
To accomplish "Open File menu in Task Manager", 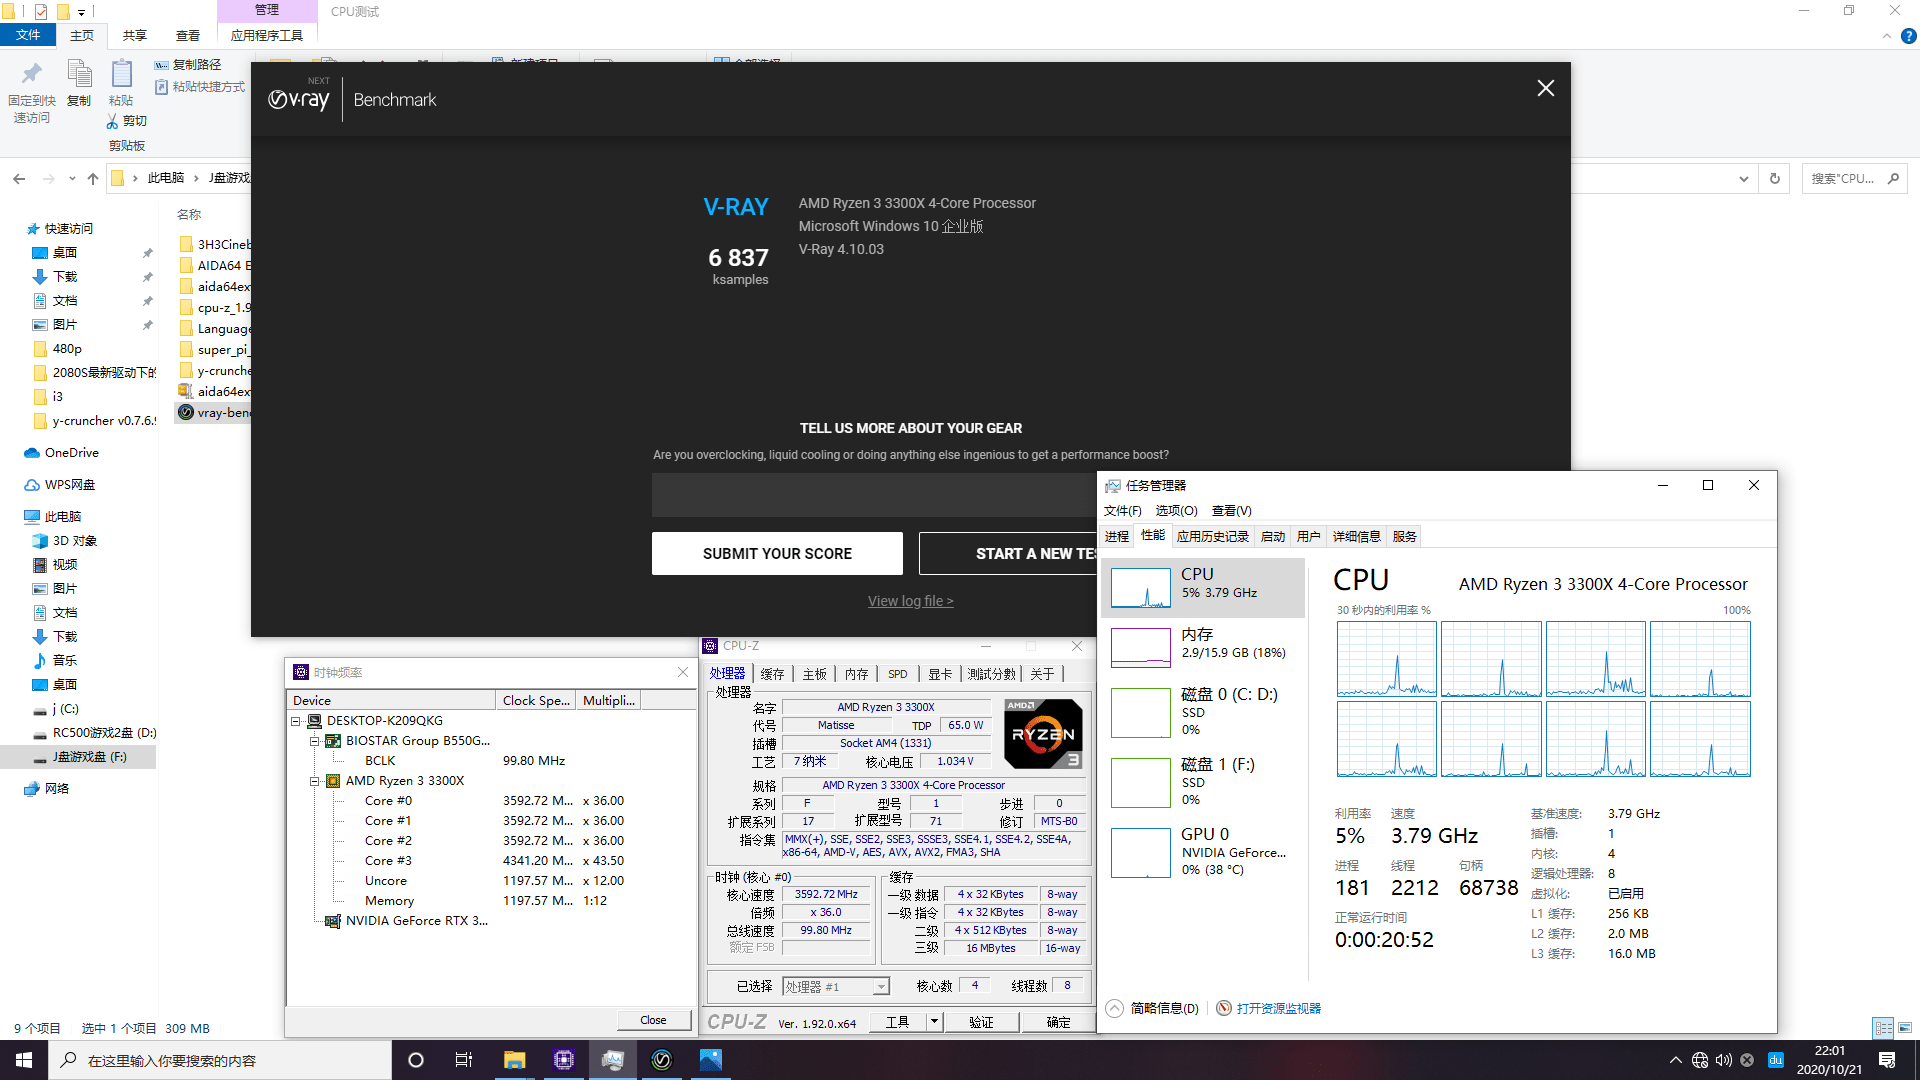I will point(1122,511).
